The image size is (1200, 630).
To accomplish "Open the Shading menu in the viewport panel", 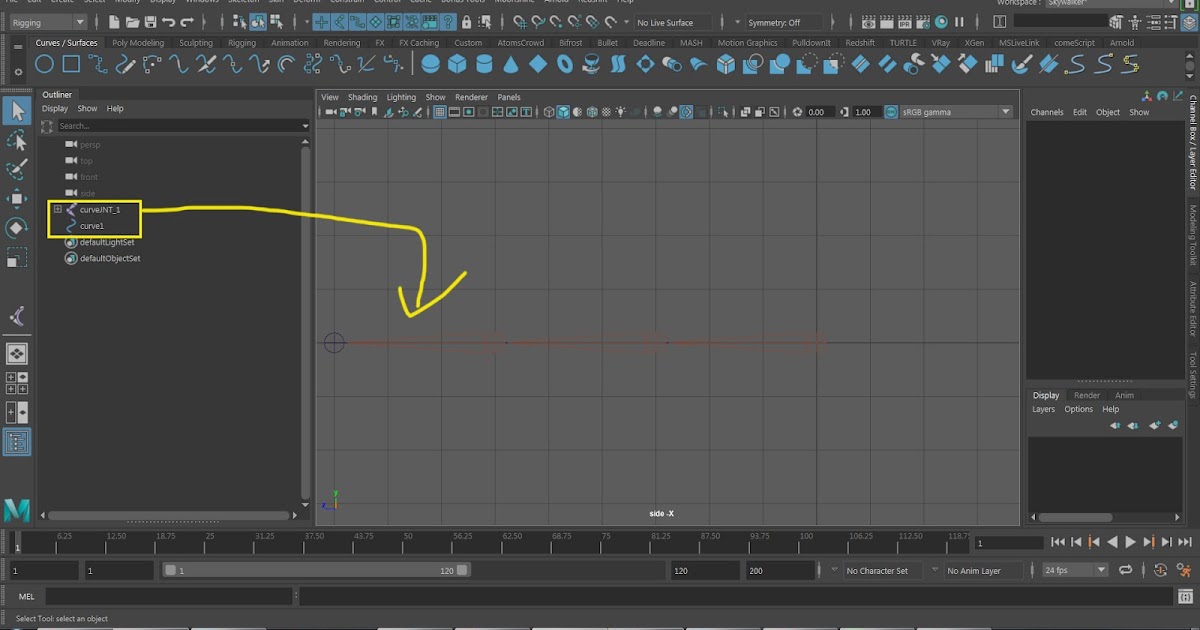I will coord(363,97).
